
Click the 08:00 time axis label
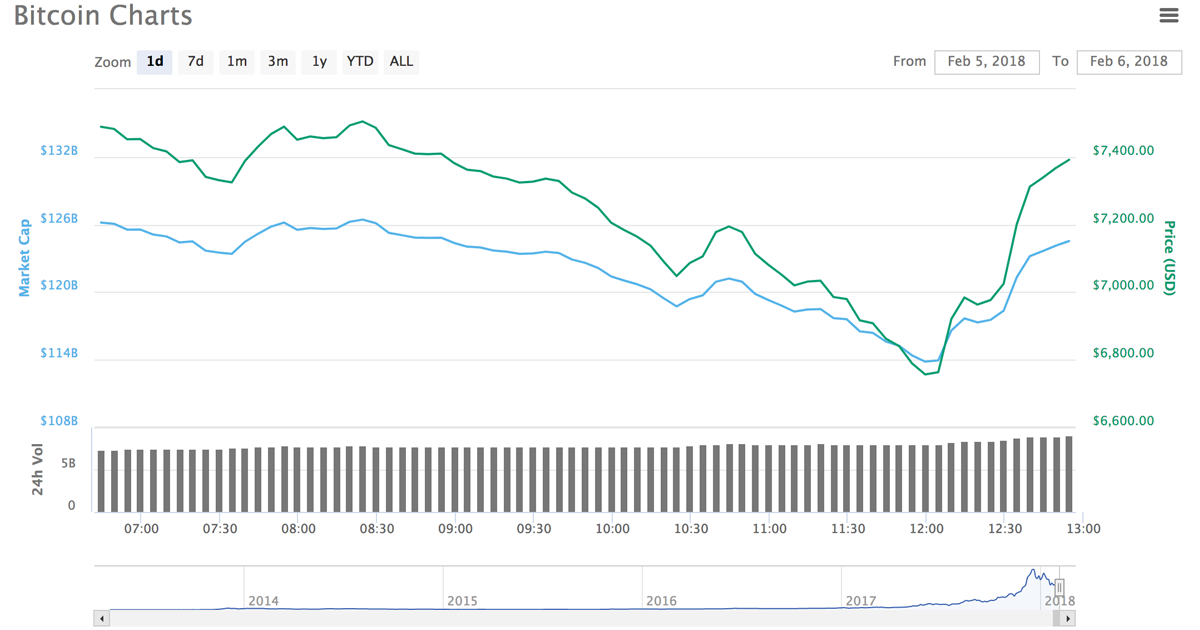coord(298,529)
